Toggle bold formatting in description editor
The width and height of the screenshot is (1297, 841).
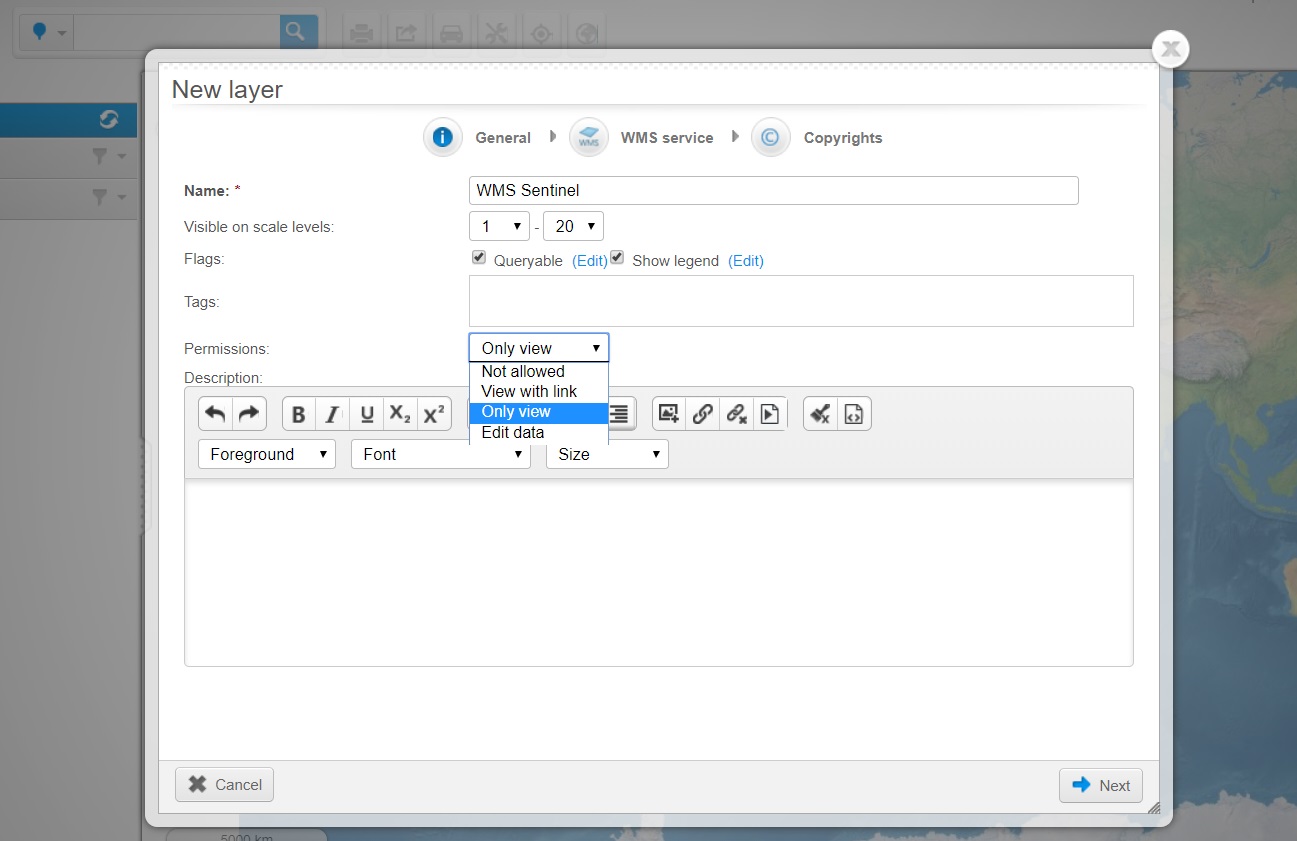pos(299,414)
